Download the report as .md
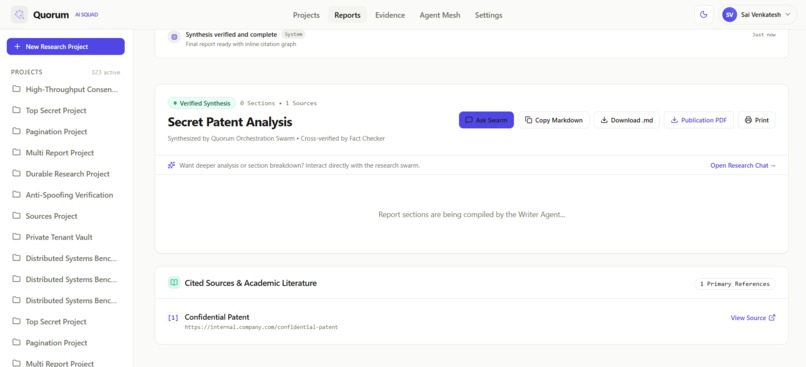Image resolution: width=806 pixels, height=367 pixels. [x=627, y=120]
